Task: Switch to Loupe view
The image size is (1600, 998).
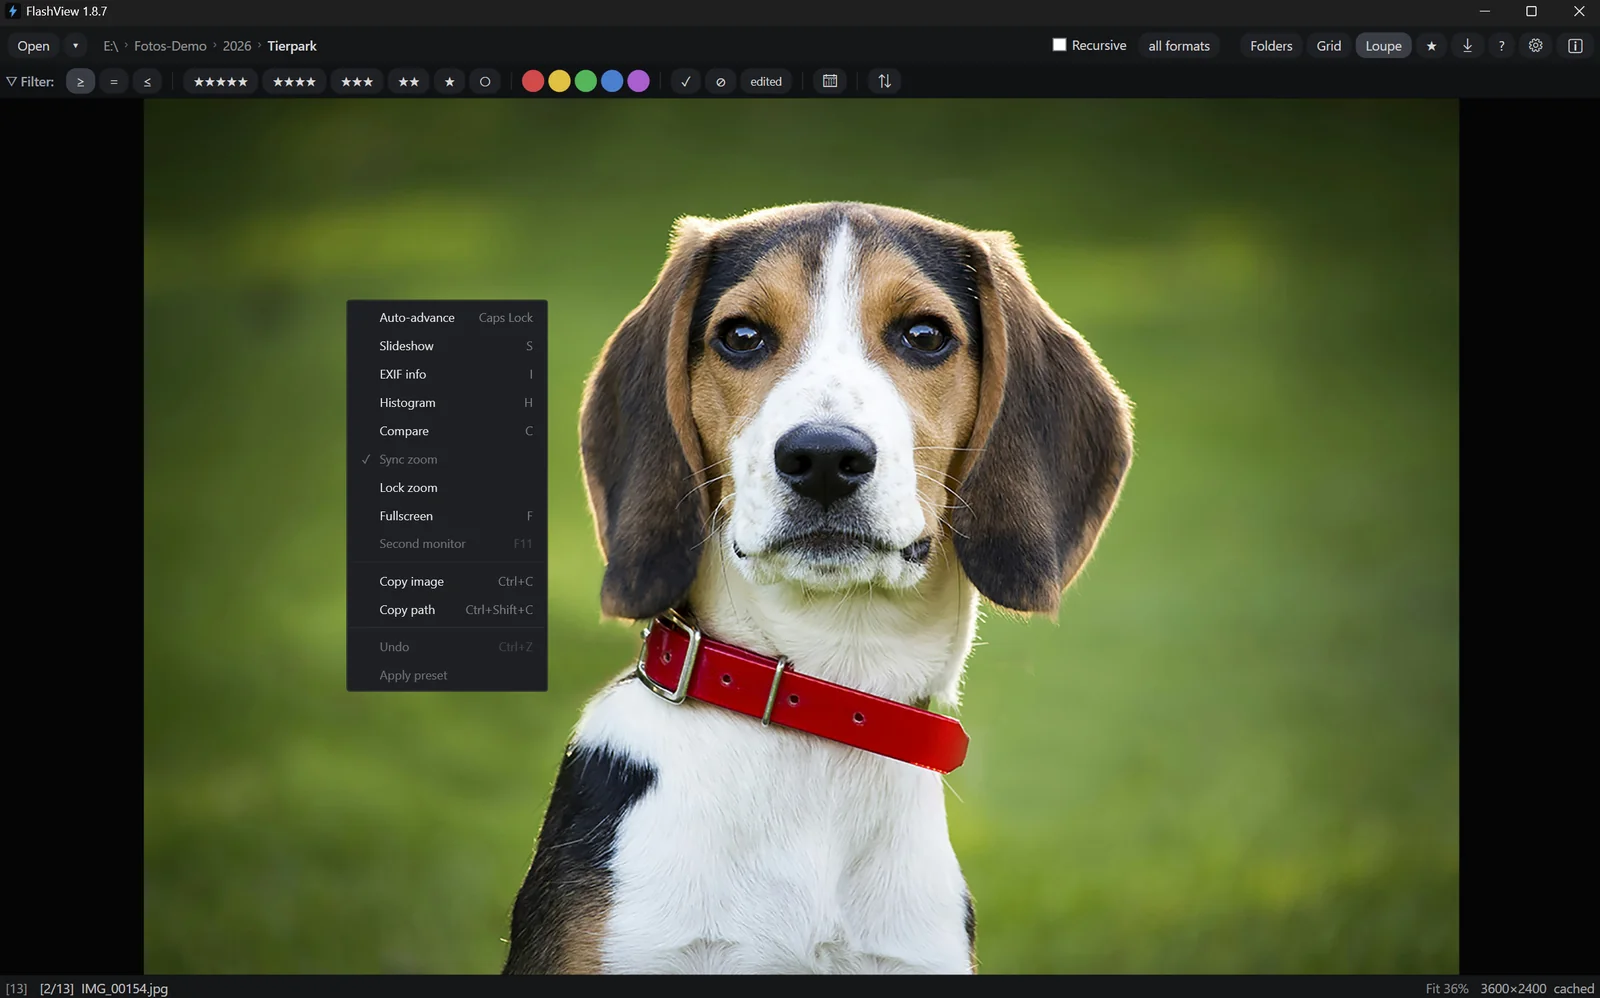Action: click(x=1383, y=46)
